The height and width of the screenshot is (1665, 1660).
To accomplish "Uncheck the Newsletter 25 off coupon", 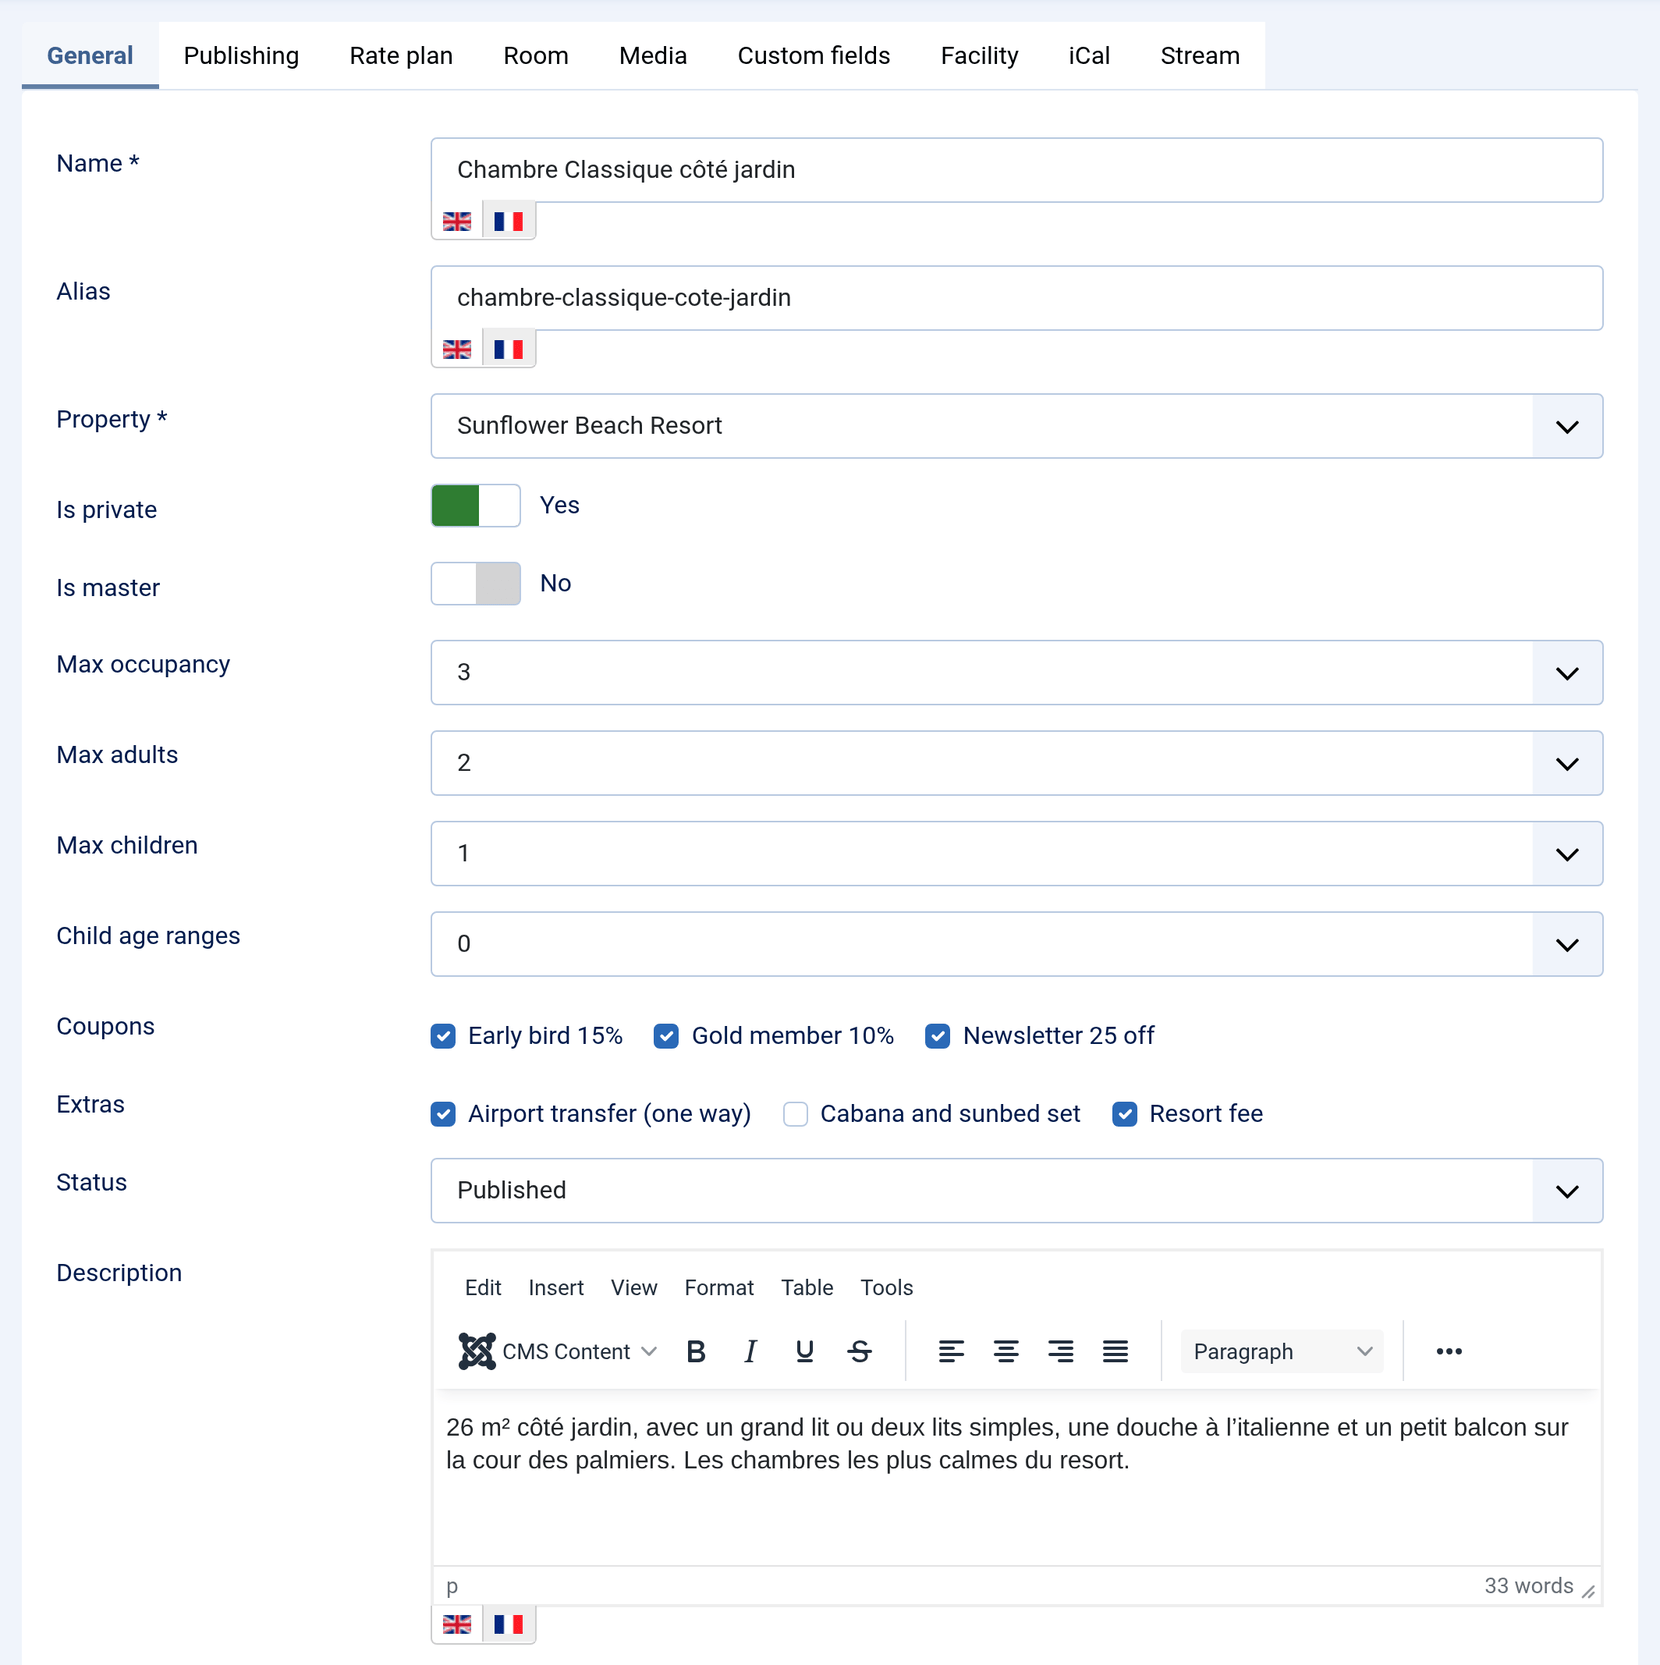I will [937, 1036].
